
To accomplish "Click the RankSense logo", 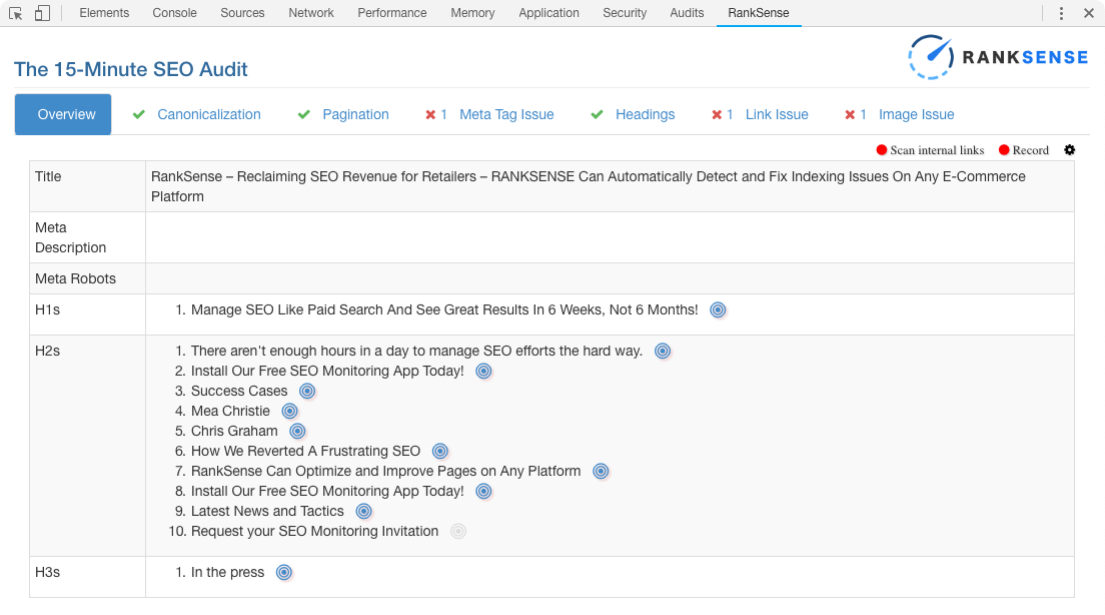I will tap(998, 57).
